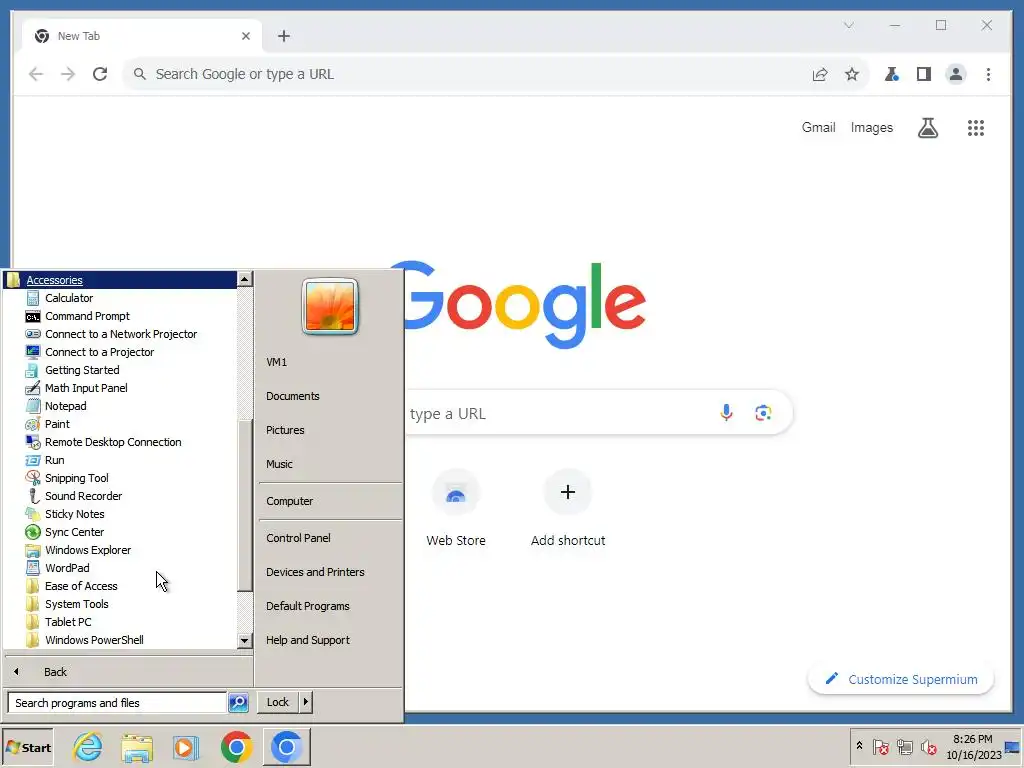Reload the page

(x=100, y=74)
